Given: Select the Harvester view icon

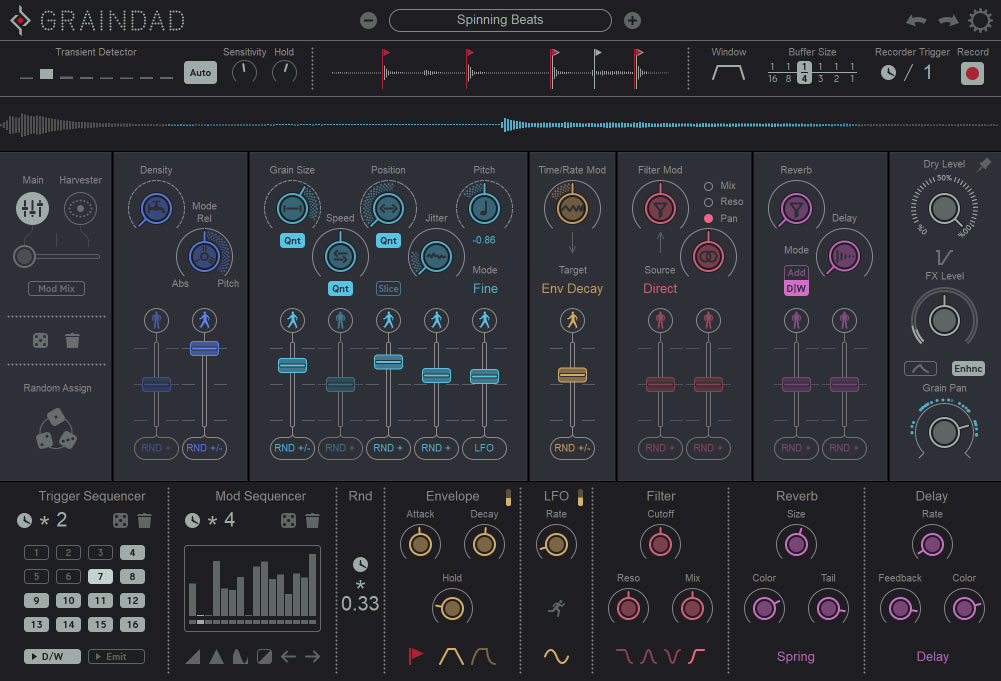Looking at the screenshot, I should coord(80,208).
